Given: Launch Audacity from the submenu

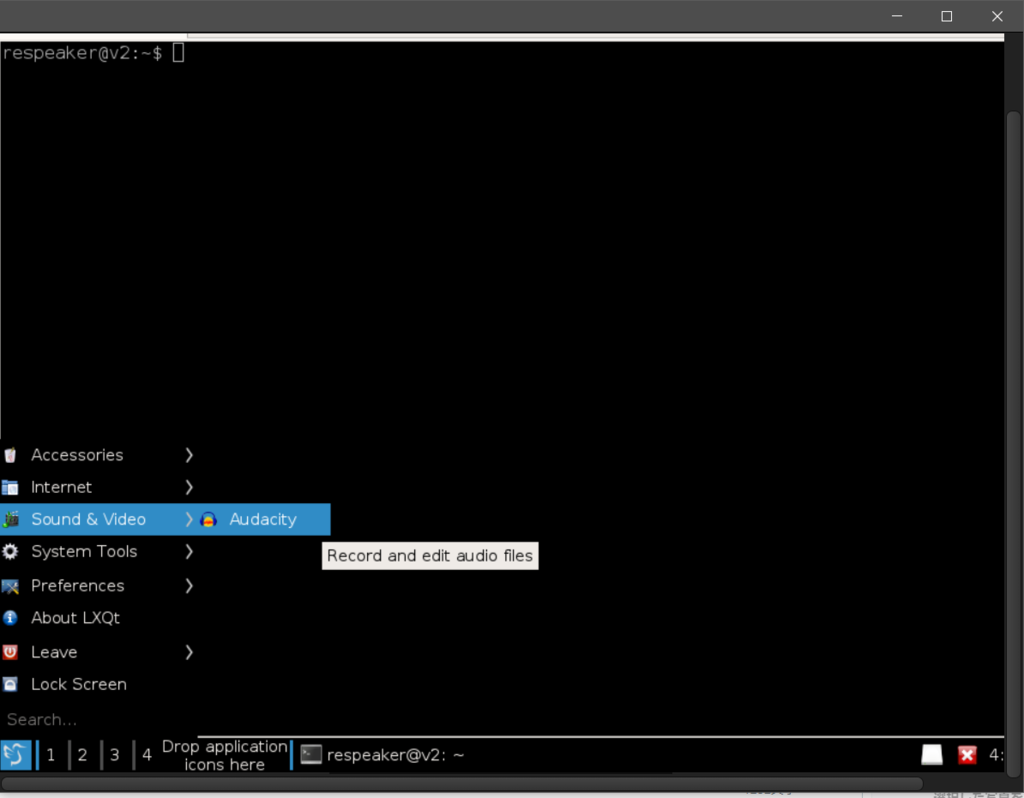Looking at the screenshot, I should tap(263, 519).
